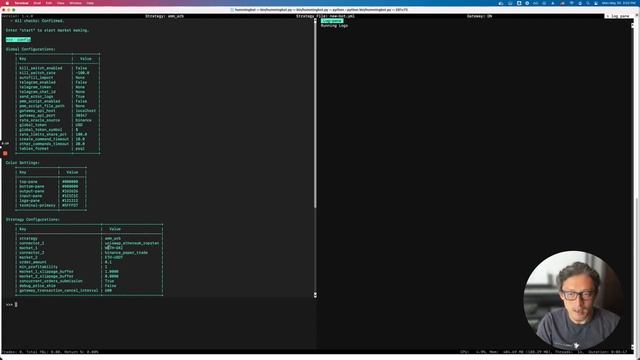640x360 pixels.
Task: Click the market_2 ETH-USDT value
Action: point(113,258)
